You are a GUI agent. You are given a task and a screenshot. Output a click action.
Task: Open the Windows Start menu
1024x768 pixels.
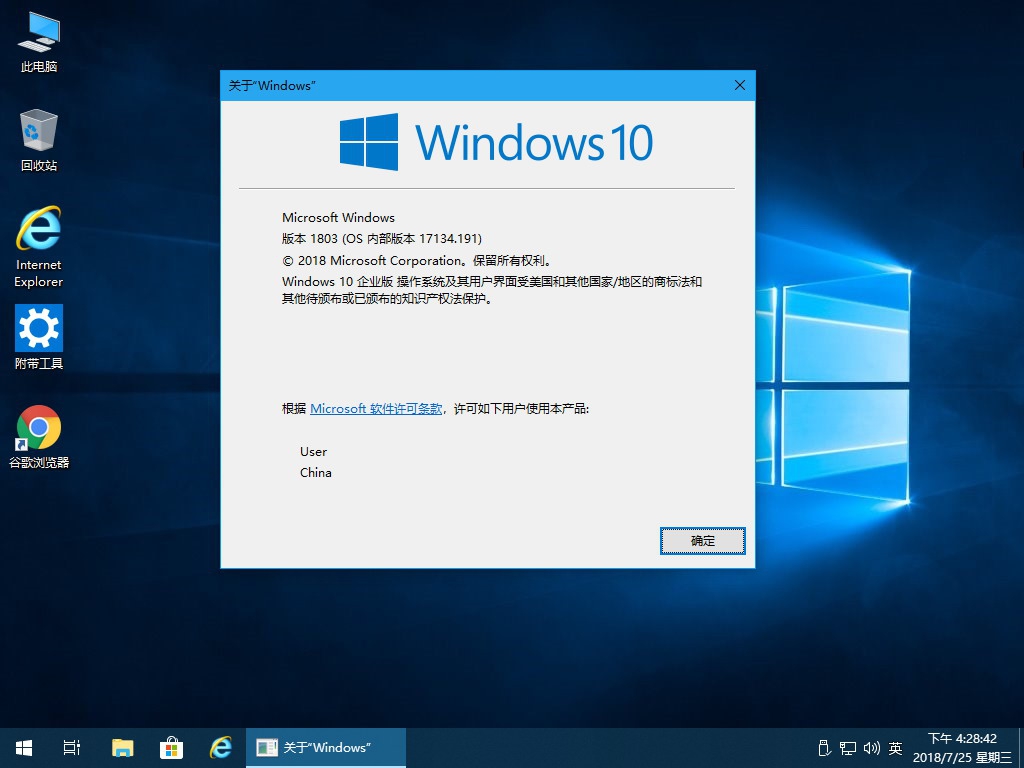pos(24,748)
